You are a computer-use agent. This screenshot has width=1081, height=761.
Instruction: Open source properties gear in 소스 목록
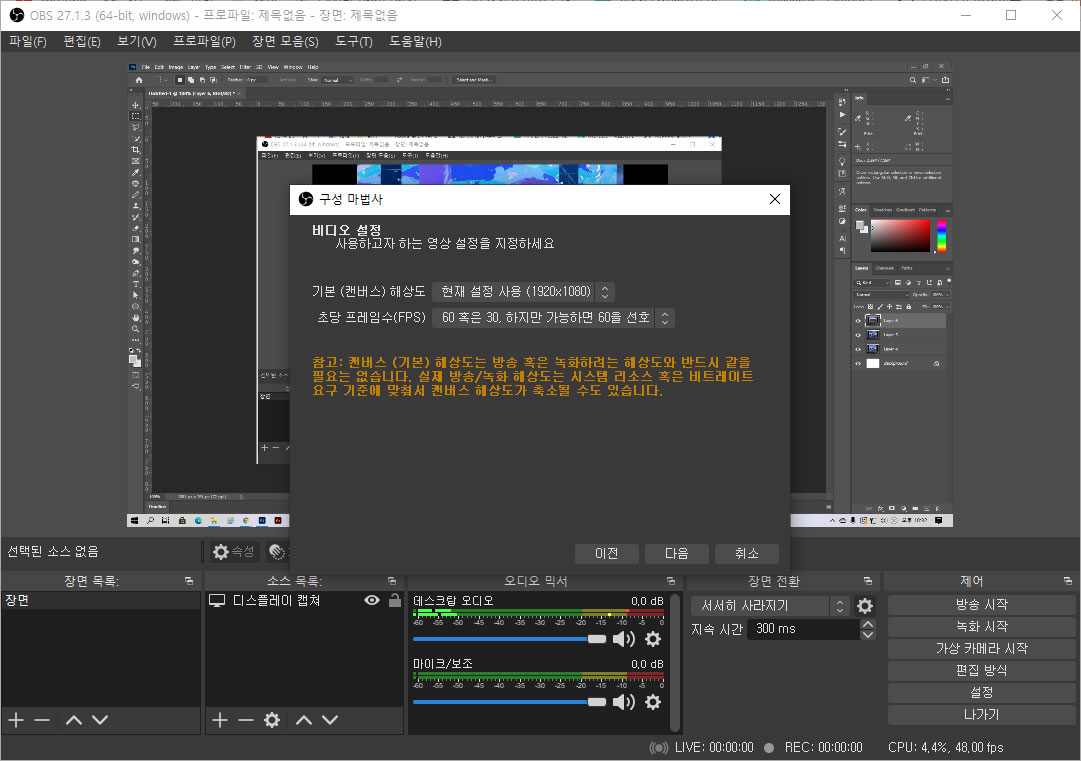click(272, 720)
